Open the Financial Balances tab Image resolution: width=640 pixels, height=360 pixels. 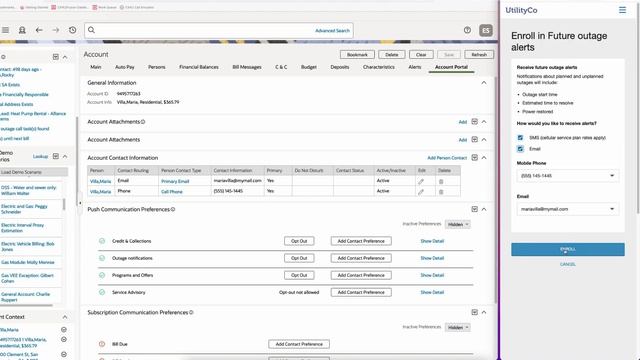tap(199, 67)
